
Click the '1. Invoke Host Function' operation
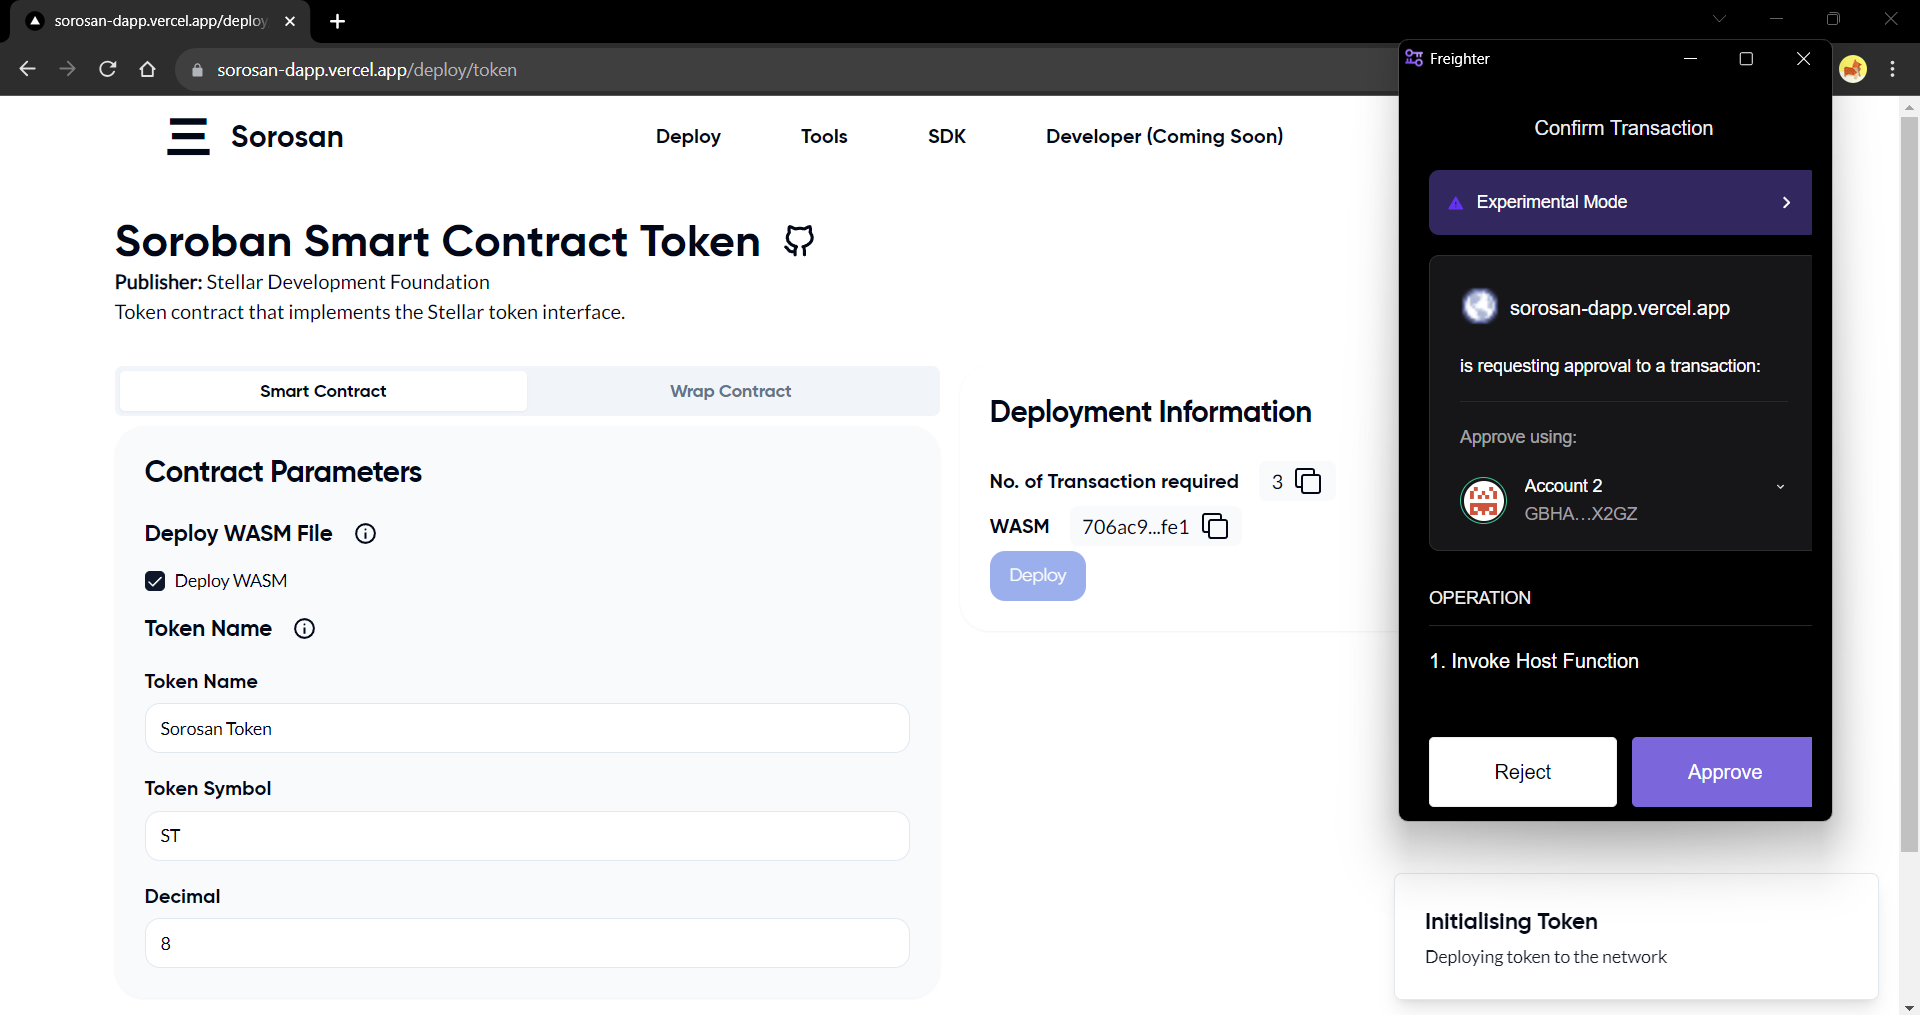coord(1534,661)
